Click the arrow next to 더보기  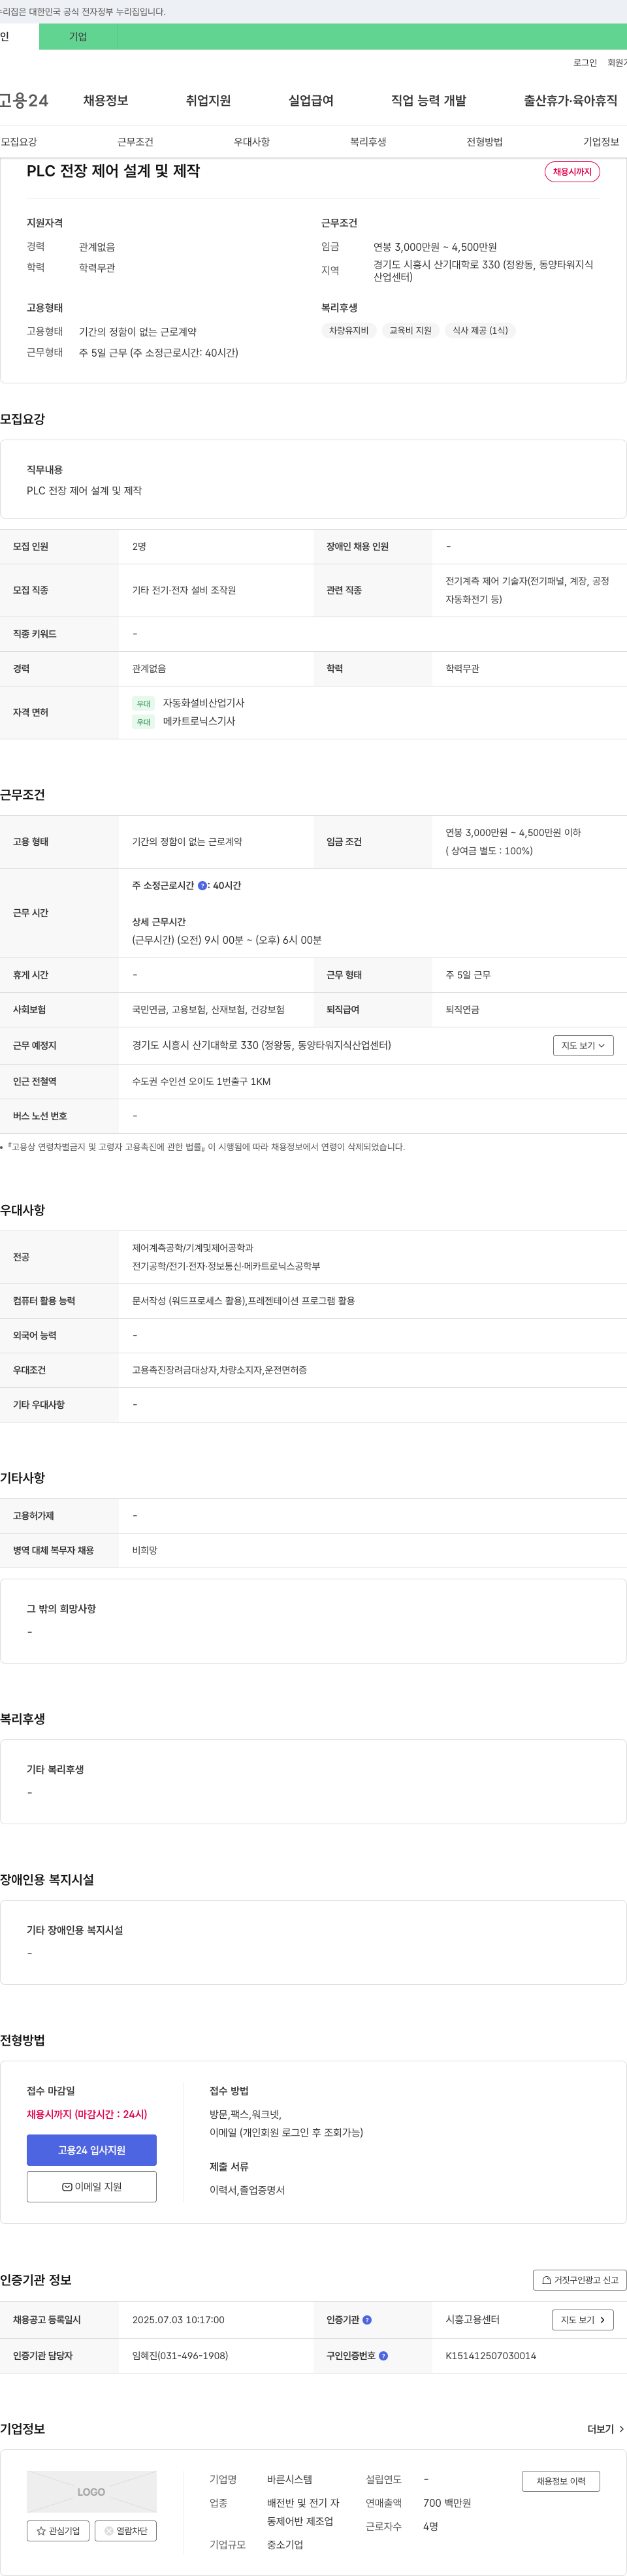click(x=621, y=2428)
